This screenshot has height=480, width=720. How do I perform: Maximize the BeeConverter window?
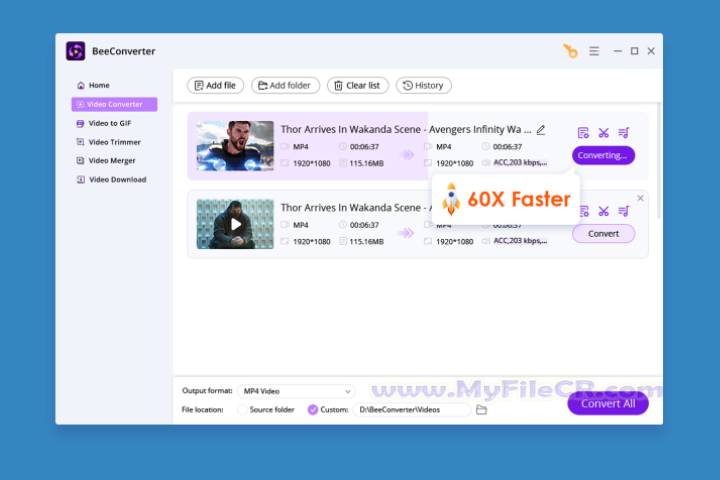pyautogui.click(x=635, y=51)
